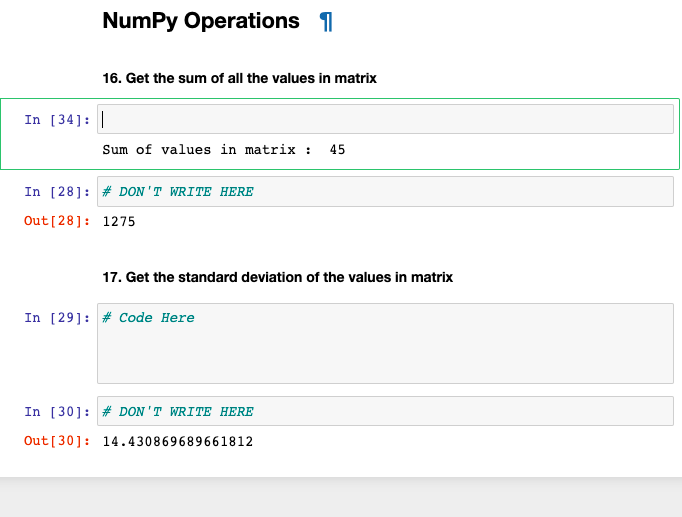This screenshot has width=682, height=517.
Task: Click the In [34] prompt label
Action: [x=57, y=120]
